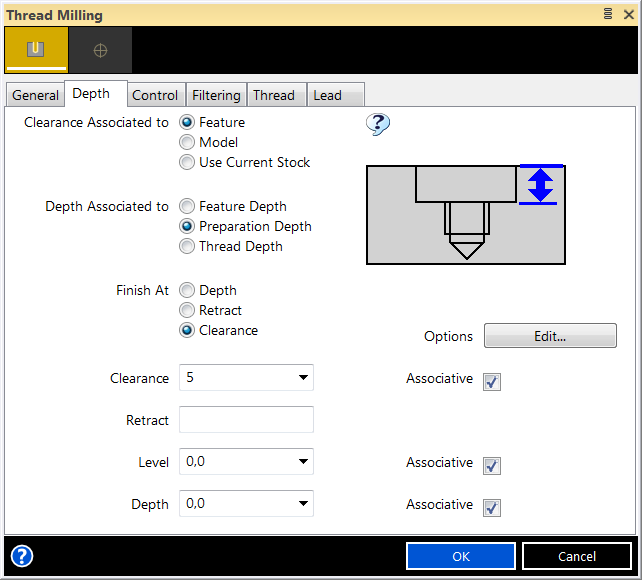
Task: Open the dialog options menu icon beside close
Action: 608,14
